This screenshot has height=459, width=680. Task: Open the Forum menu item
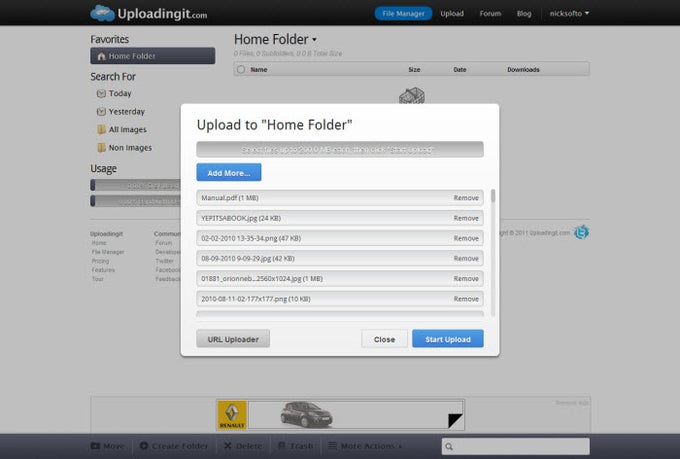pos(490,13)
